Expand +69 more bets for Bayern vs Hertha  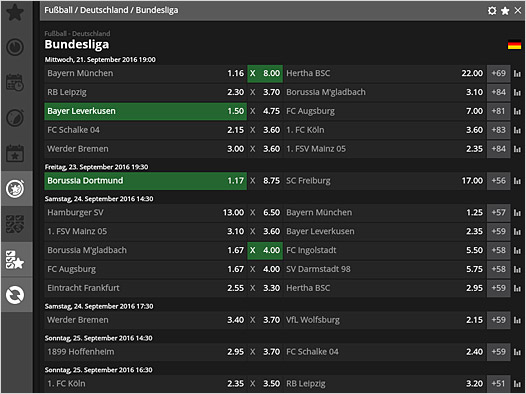click(x=498, y=74)
